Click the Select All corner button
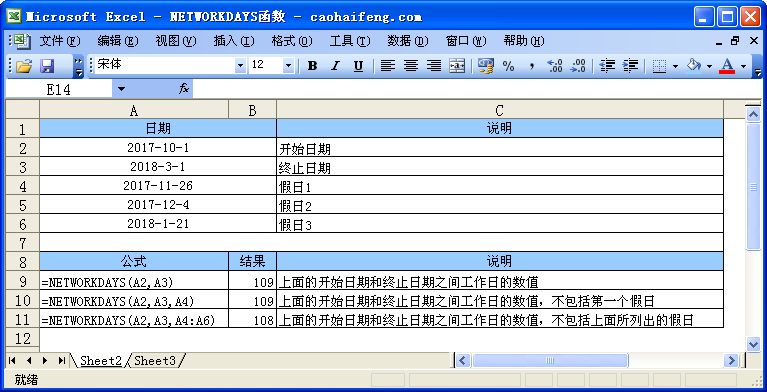The image size is (767, 392). coord(23,110)
